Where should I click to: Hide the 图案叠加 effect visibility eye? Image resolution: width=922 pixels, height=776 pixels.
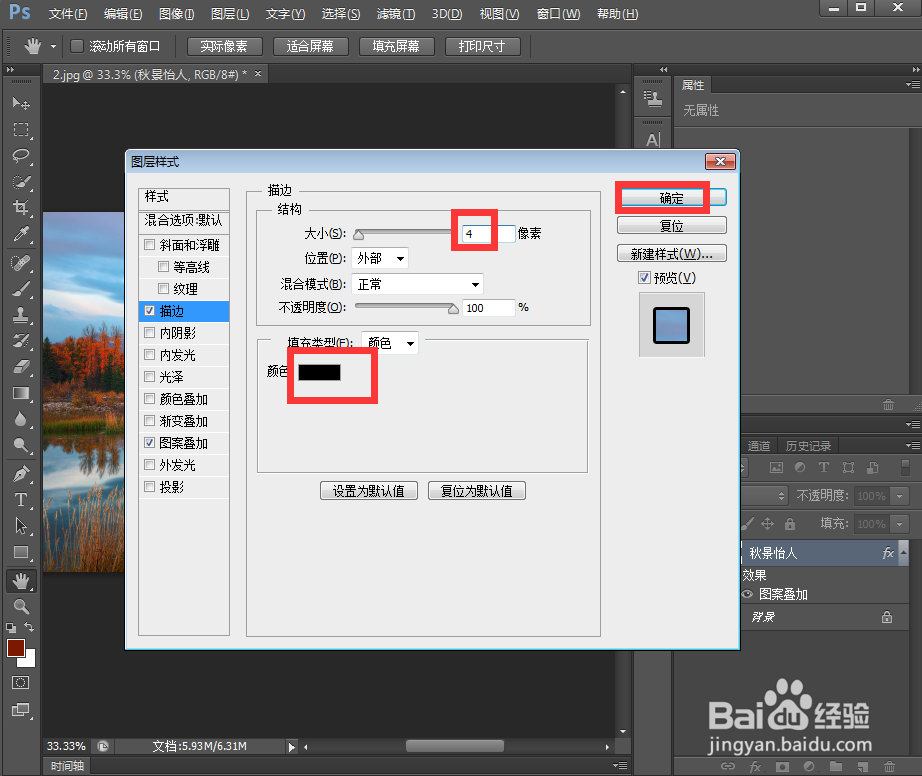pyautogui.click(x=748, y=594)
